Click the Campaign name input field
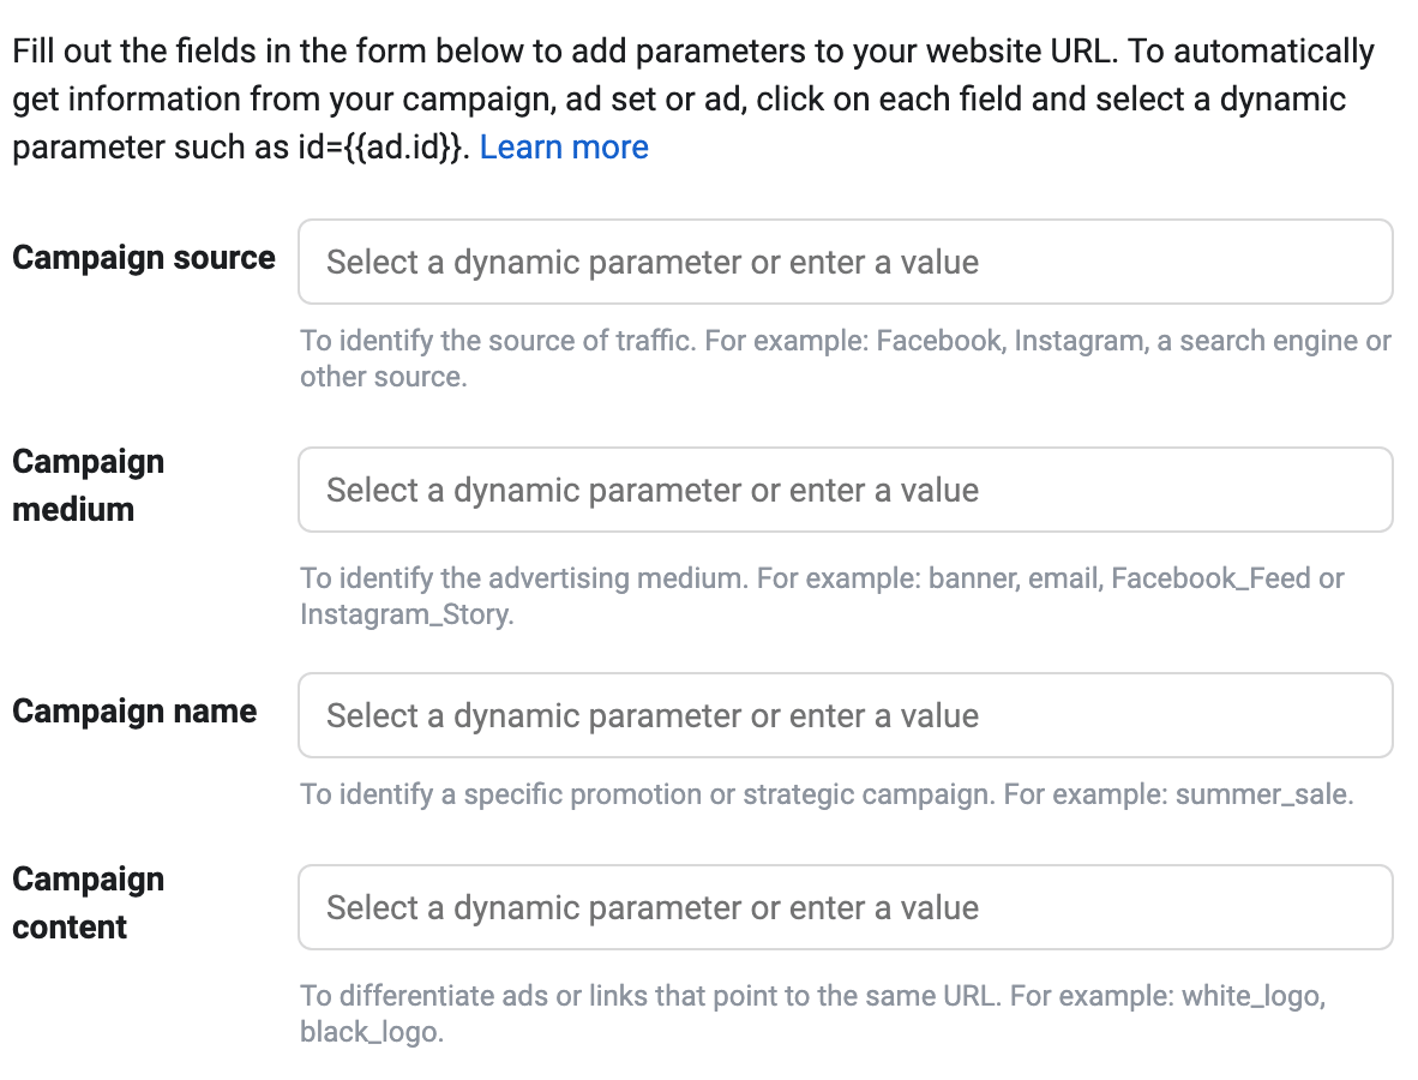 coord(846,715)
